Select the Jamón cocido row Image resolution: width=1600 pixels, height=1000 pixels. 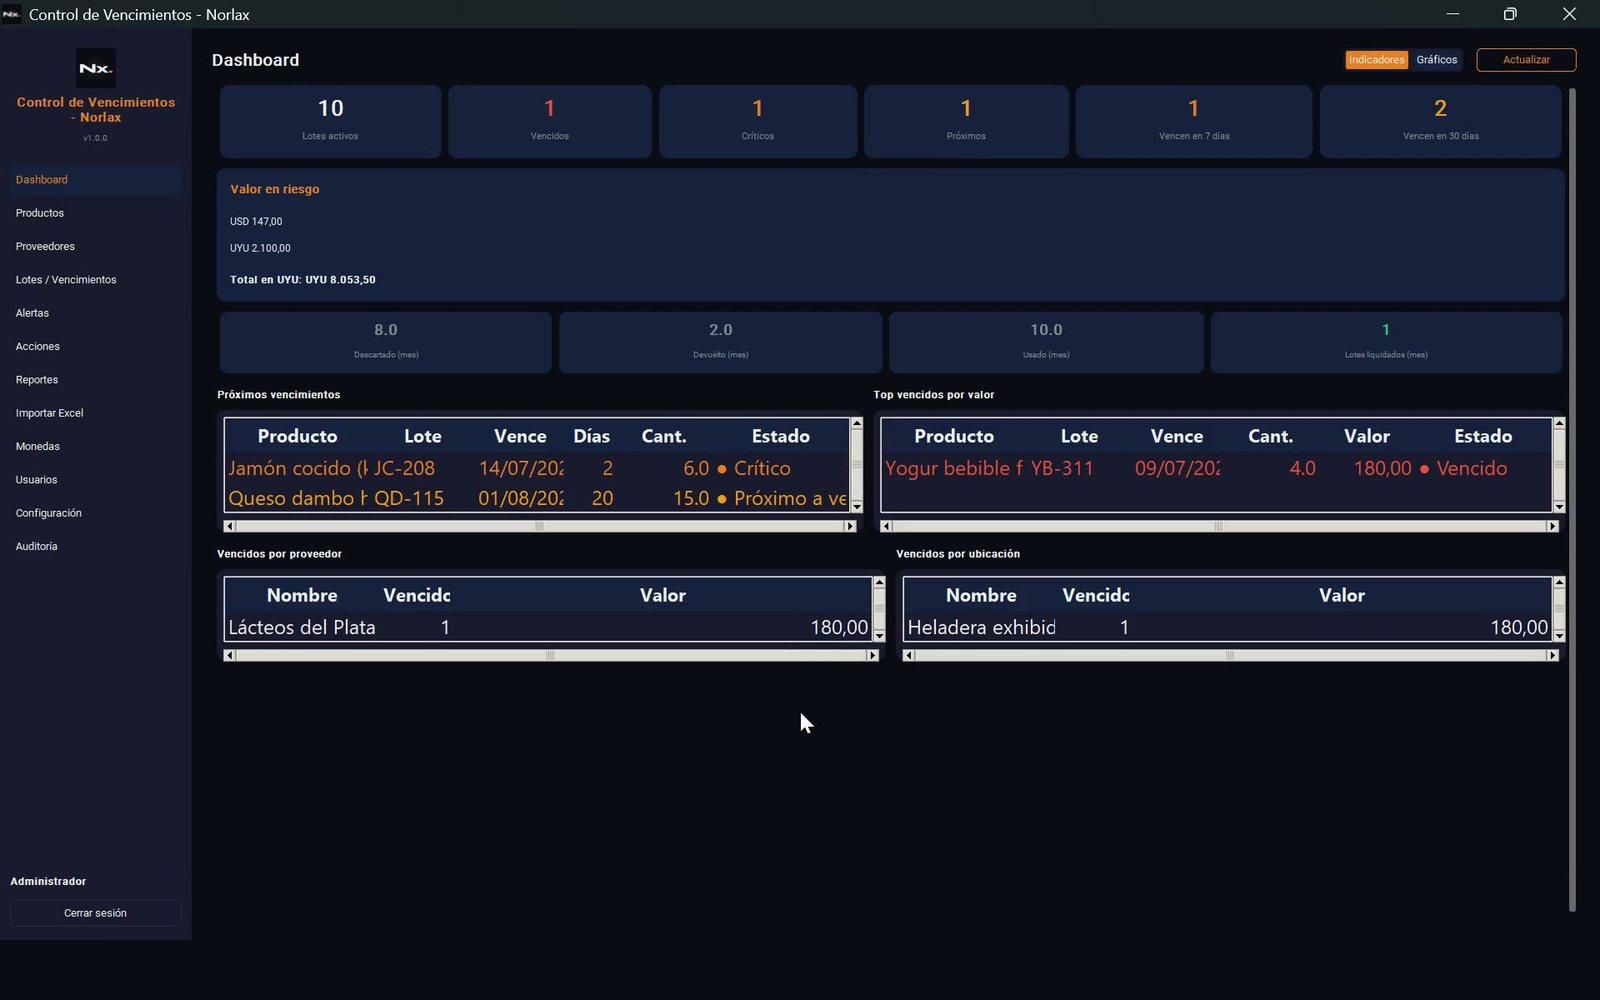tap(537, 468)
